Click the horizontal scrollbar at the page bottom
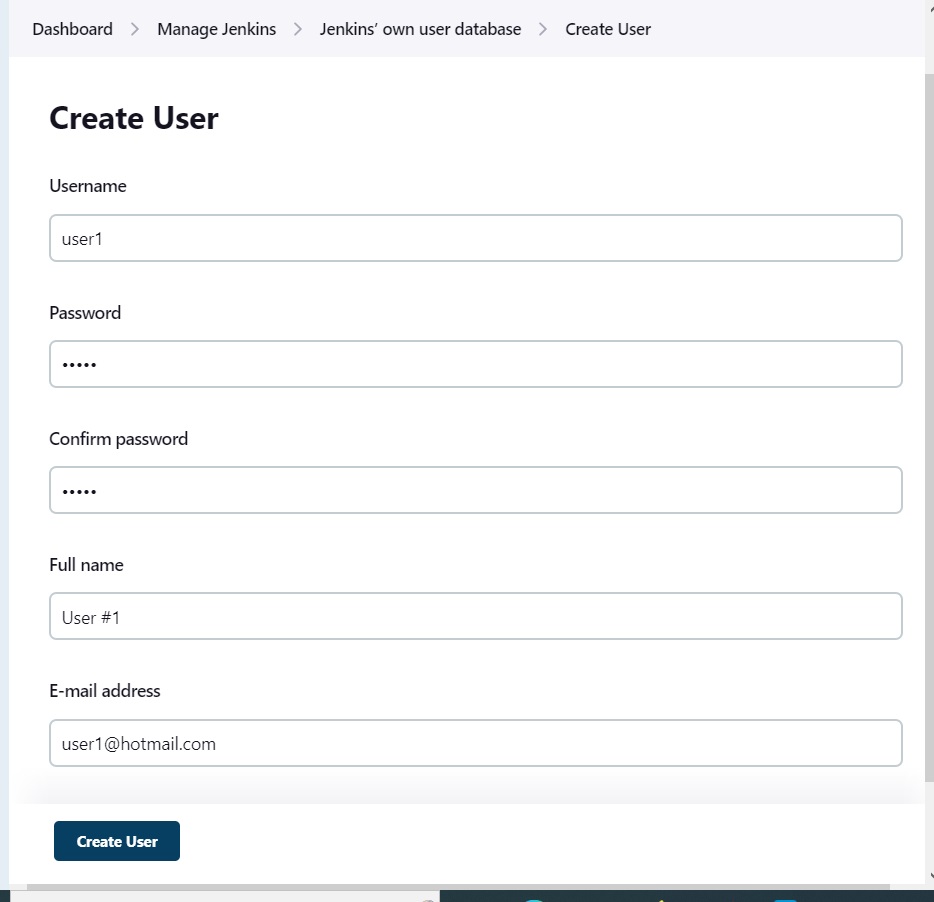Image resolution: width=934 pixels, height=902 pixels. tap(459, 887)
